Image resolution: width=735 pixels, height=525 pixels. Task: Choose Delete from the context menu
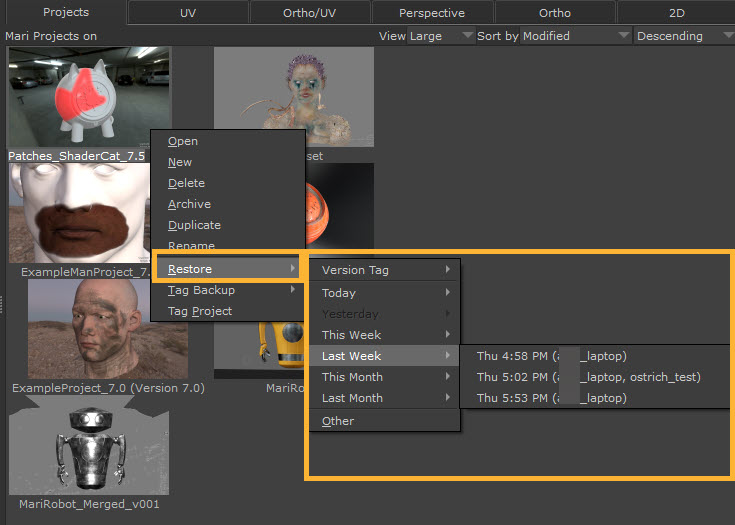point(186,183)
